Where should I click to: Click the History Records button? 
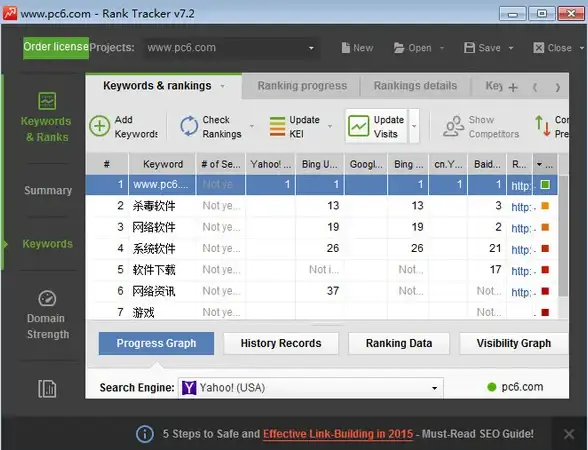(x=281, y=344)
